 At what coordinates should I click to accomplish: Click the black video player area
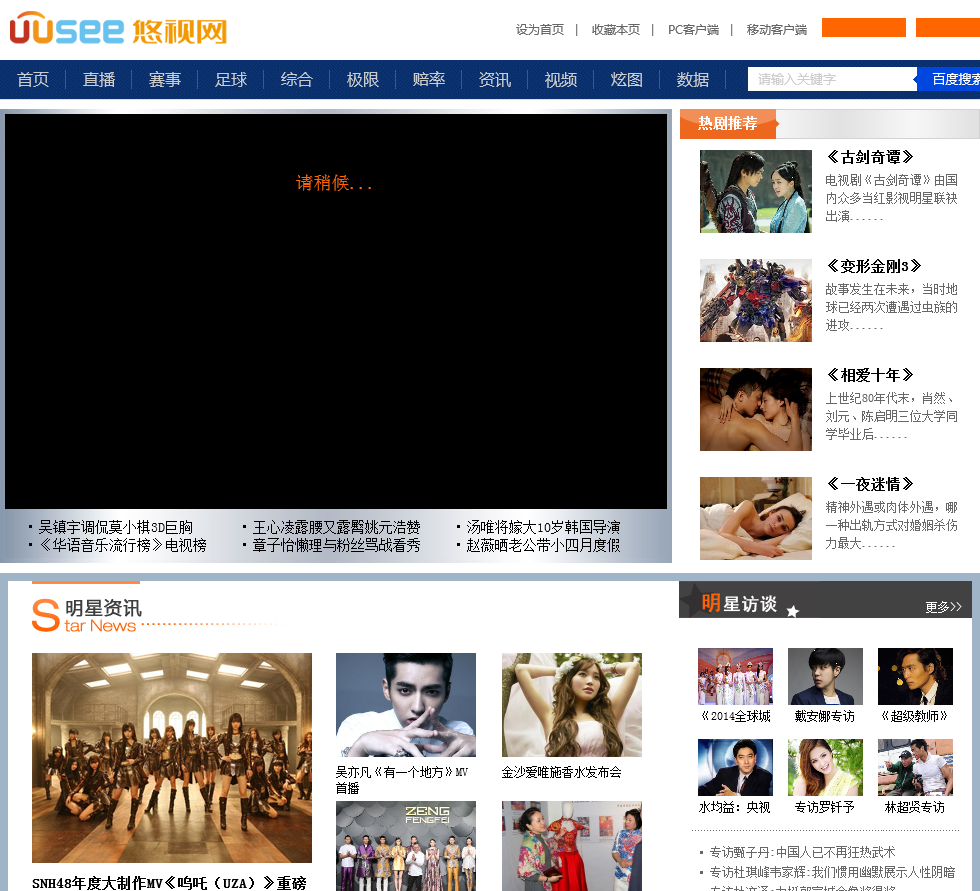[x=336, y=311]
